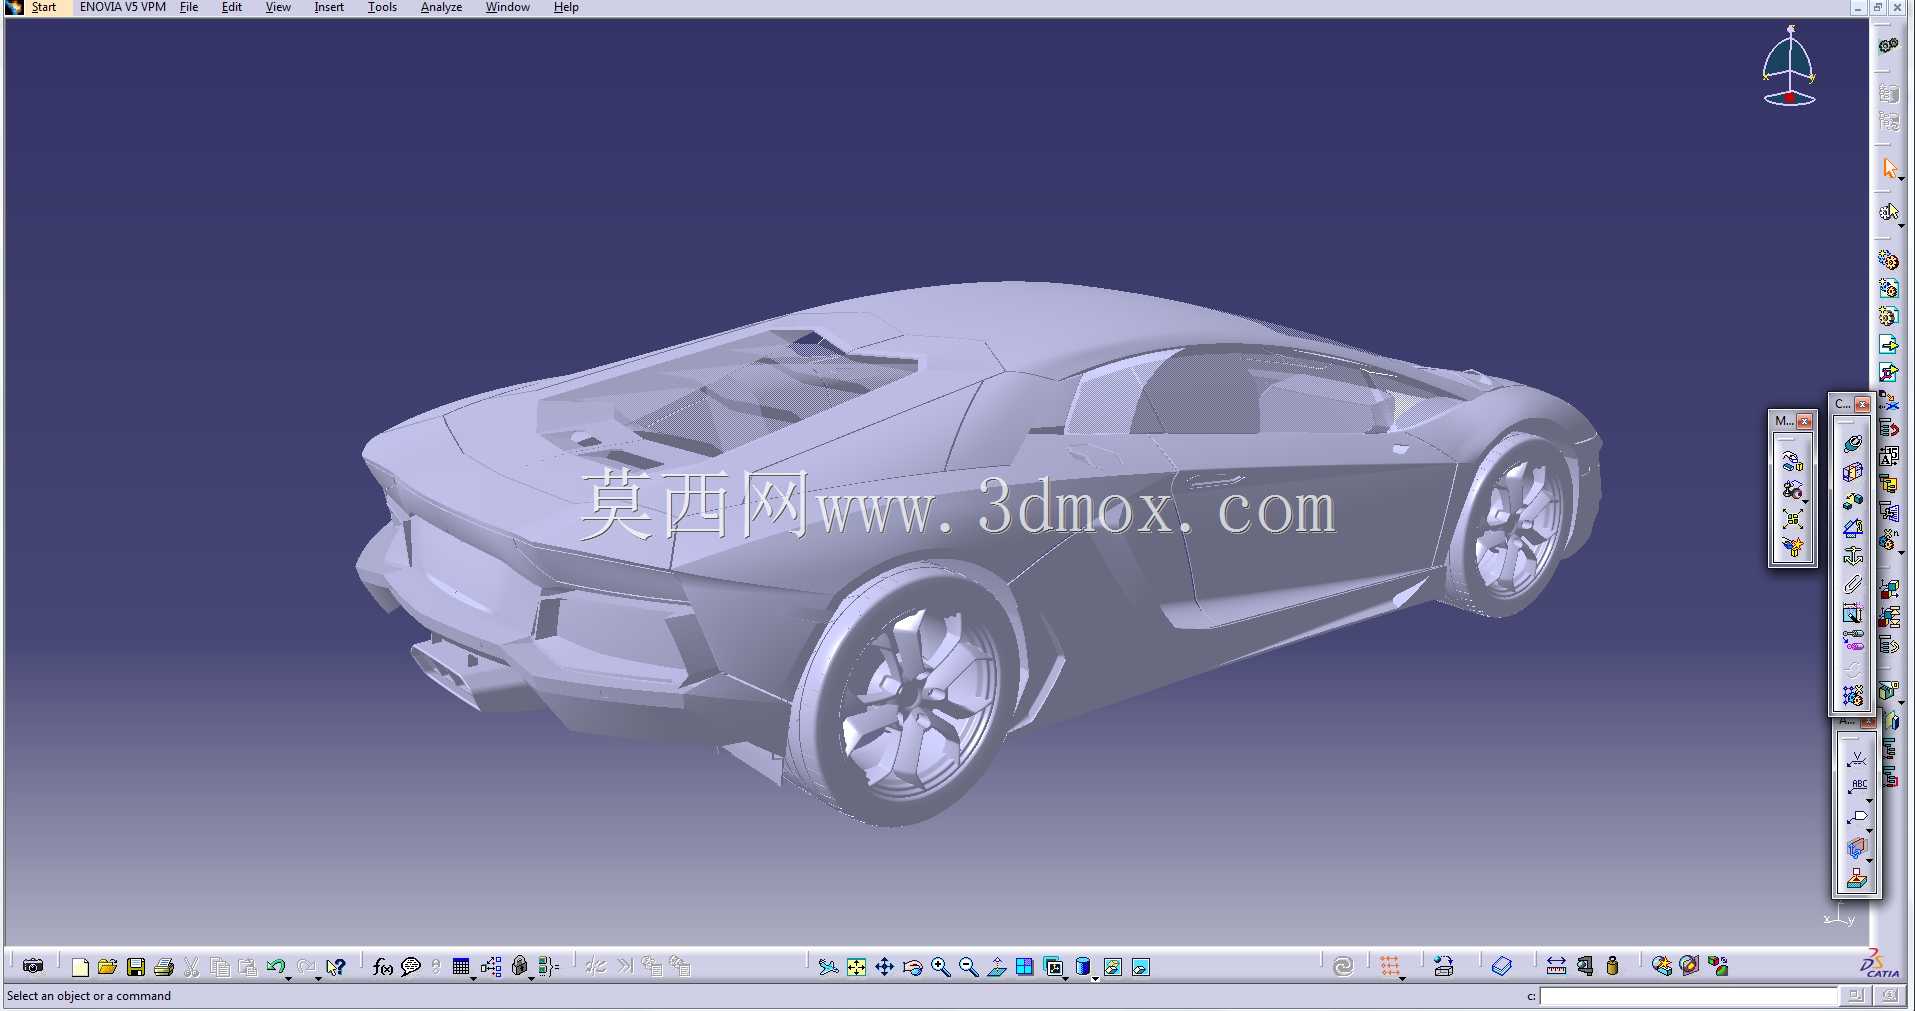Create a new document
The height and width of the screenshot is (1011, 1915).
click(x=80, y=966)
